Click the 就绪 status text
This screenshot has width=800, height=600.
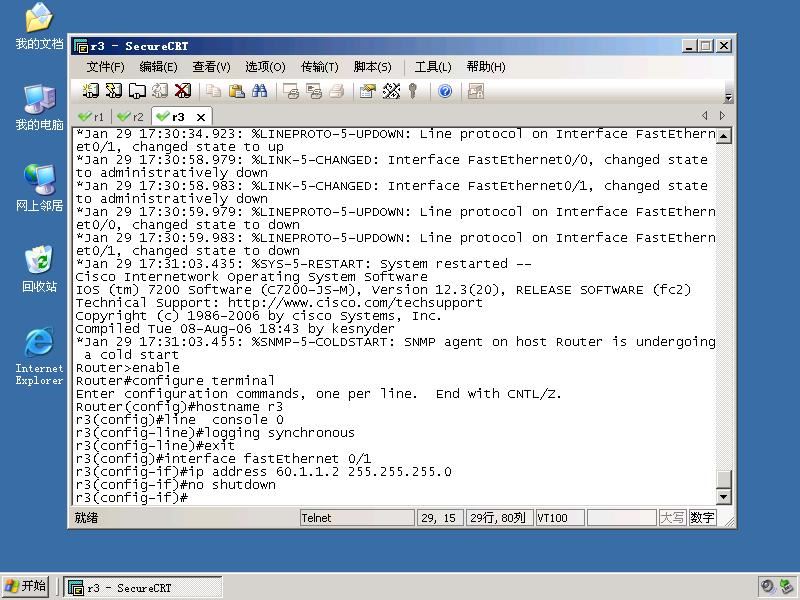pyautogui.click(x=86, y=518)
